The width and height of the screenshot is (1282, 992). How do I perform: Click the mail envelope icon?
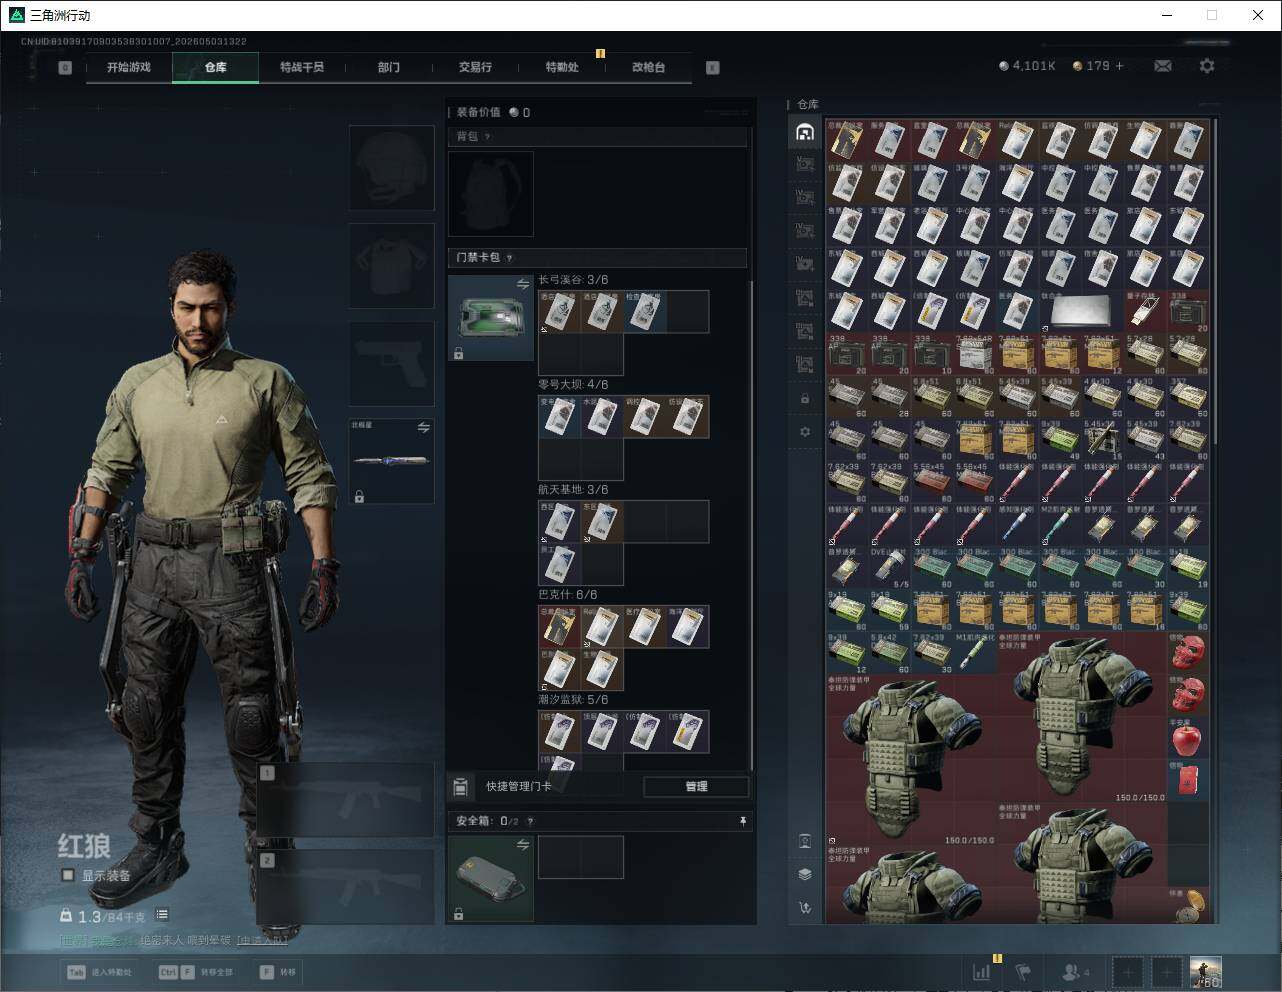point(1163,66)
